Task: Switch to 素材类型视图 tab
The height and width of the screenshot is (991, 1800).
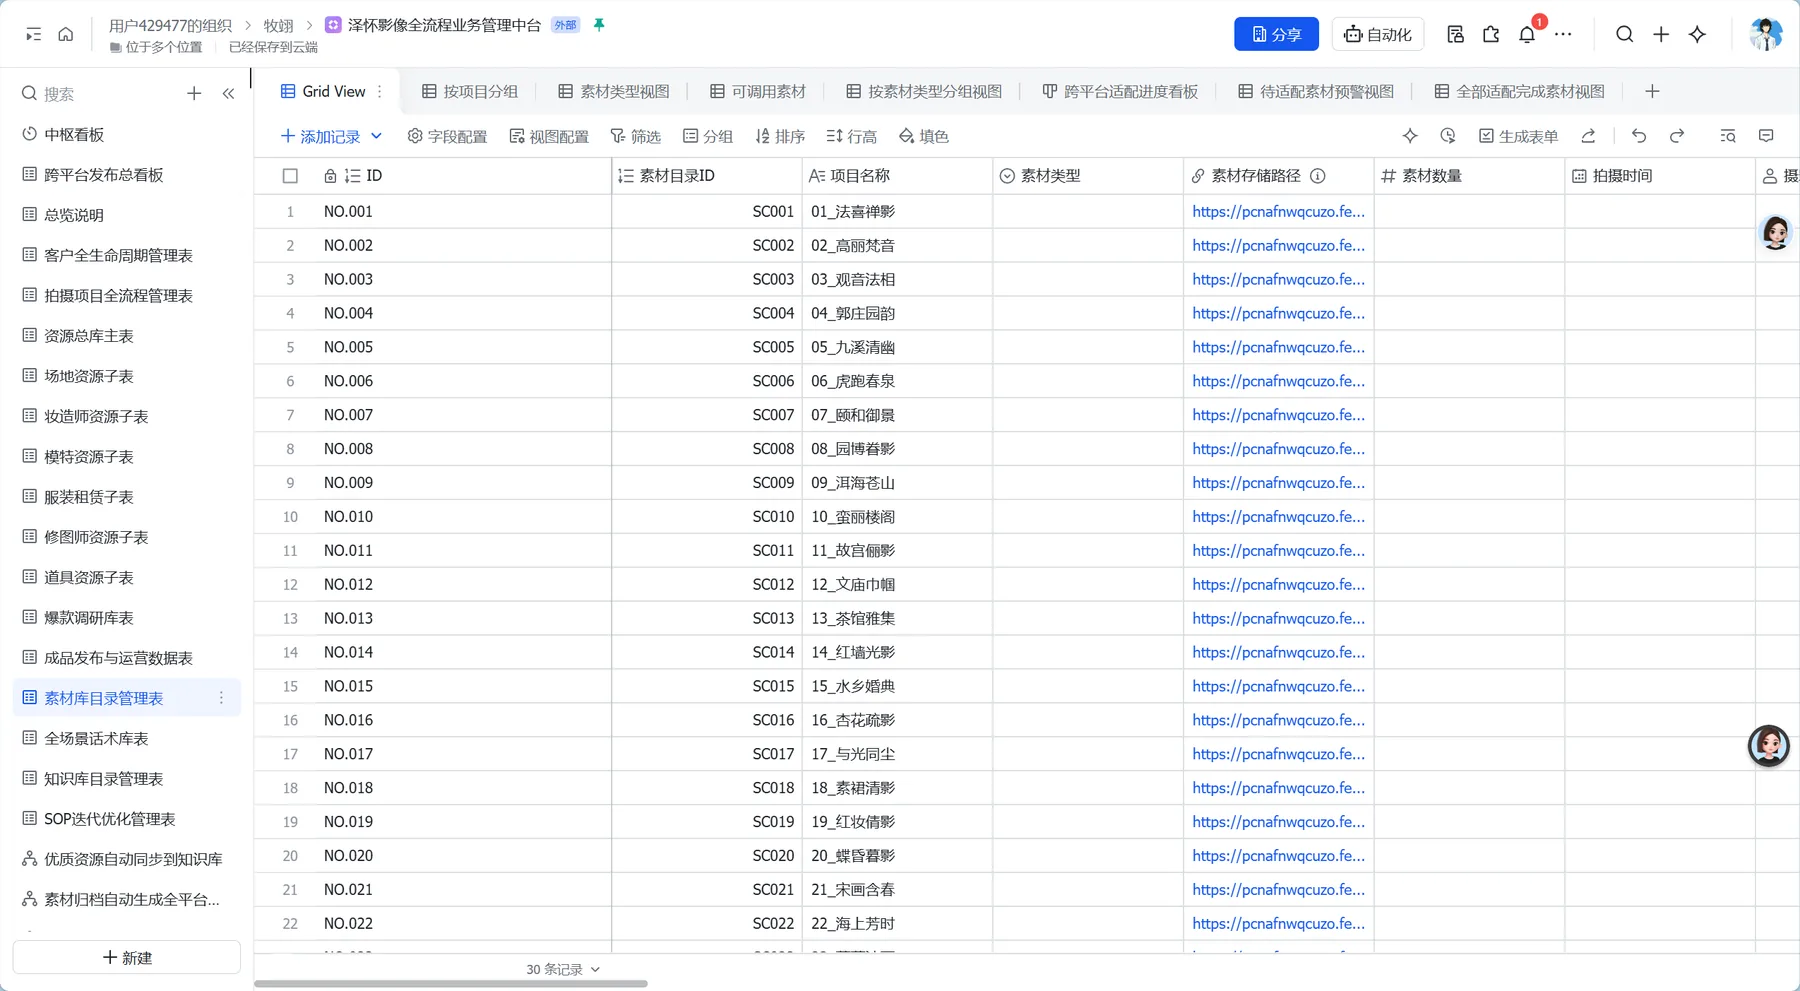Action: tap(614, 91)
